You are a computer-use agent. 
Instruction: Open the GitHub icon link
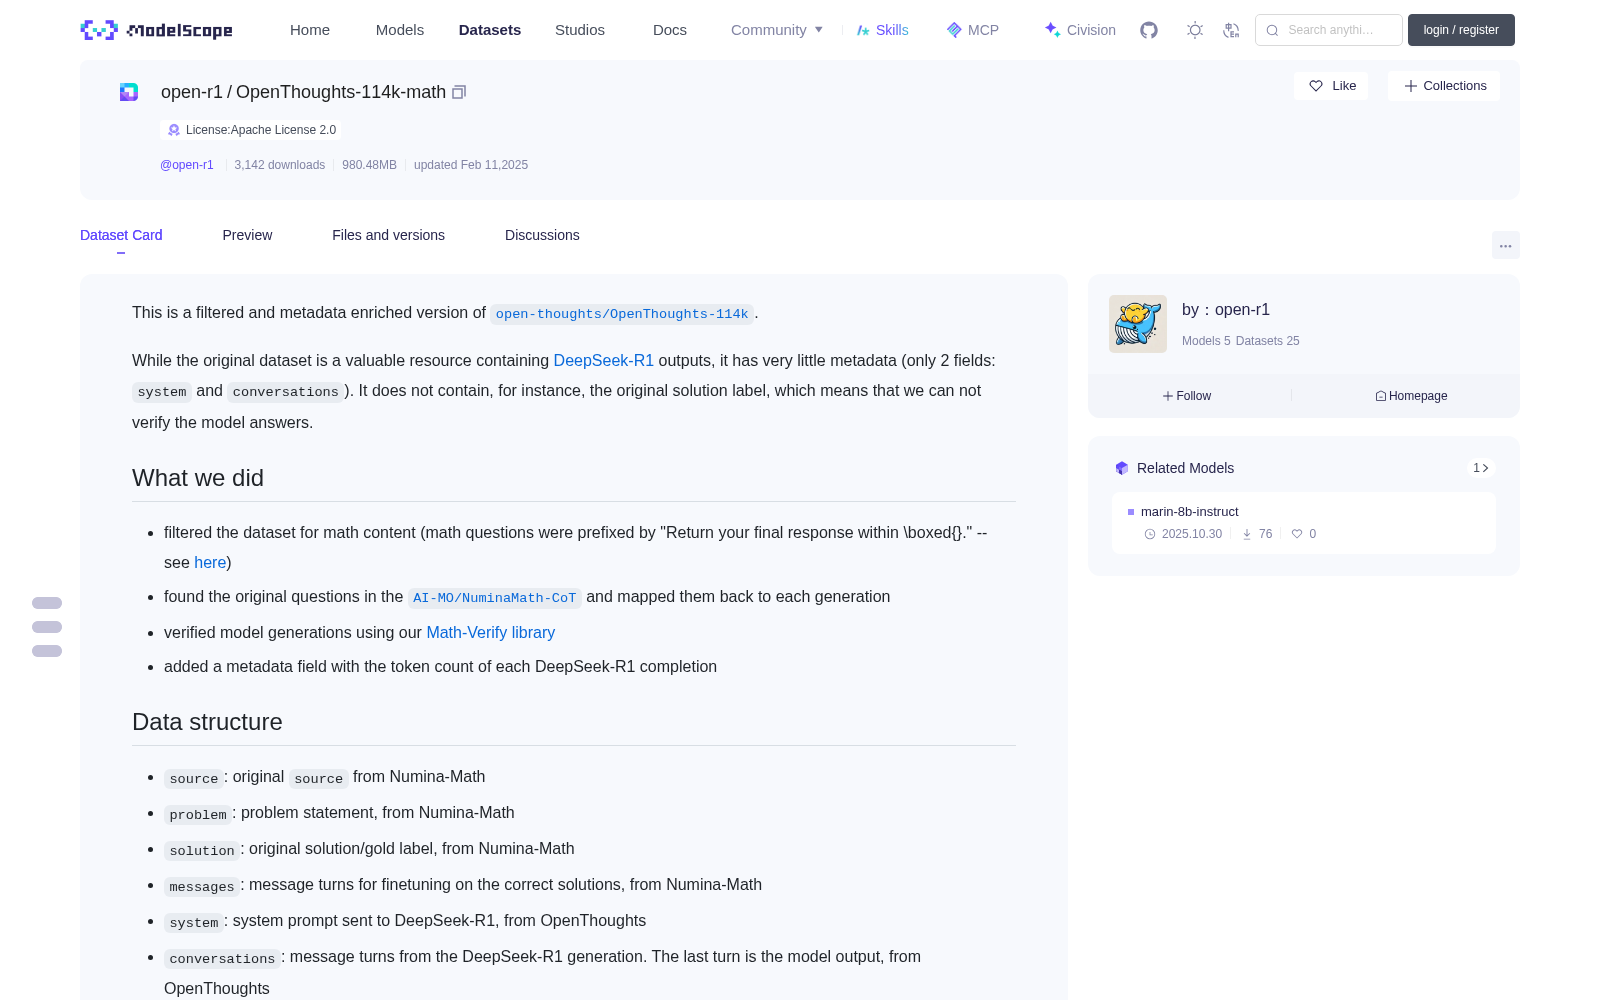1149,30
